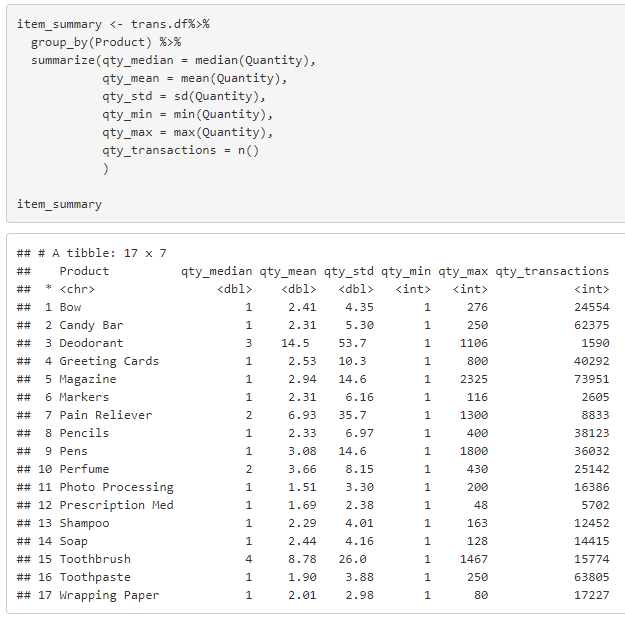Click the qty_max column header
This screenshot has width=625, height=618.
(462, 271)
